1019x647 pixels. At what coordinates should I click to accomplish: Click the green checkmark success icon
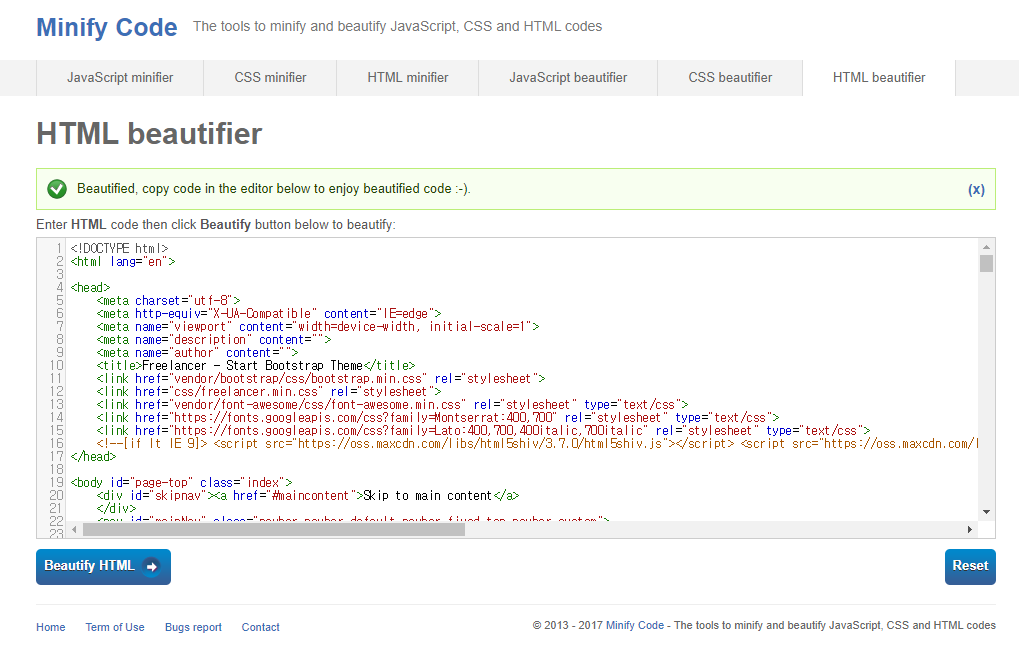click(x=57, y=189)
